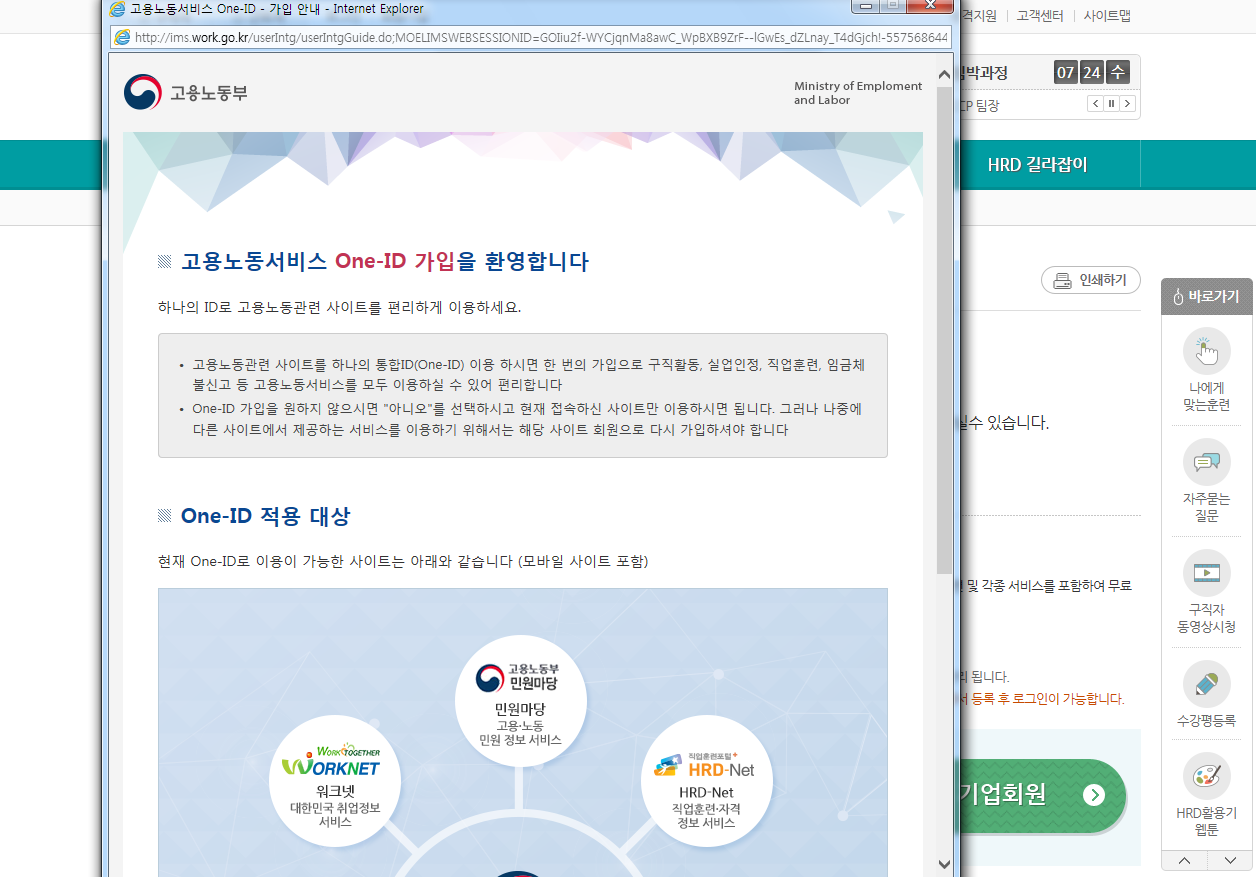The width and height of the screenshot is (1256, 877).
Task: Click the 고용노동부 logo text
Action: coord(208,93)
